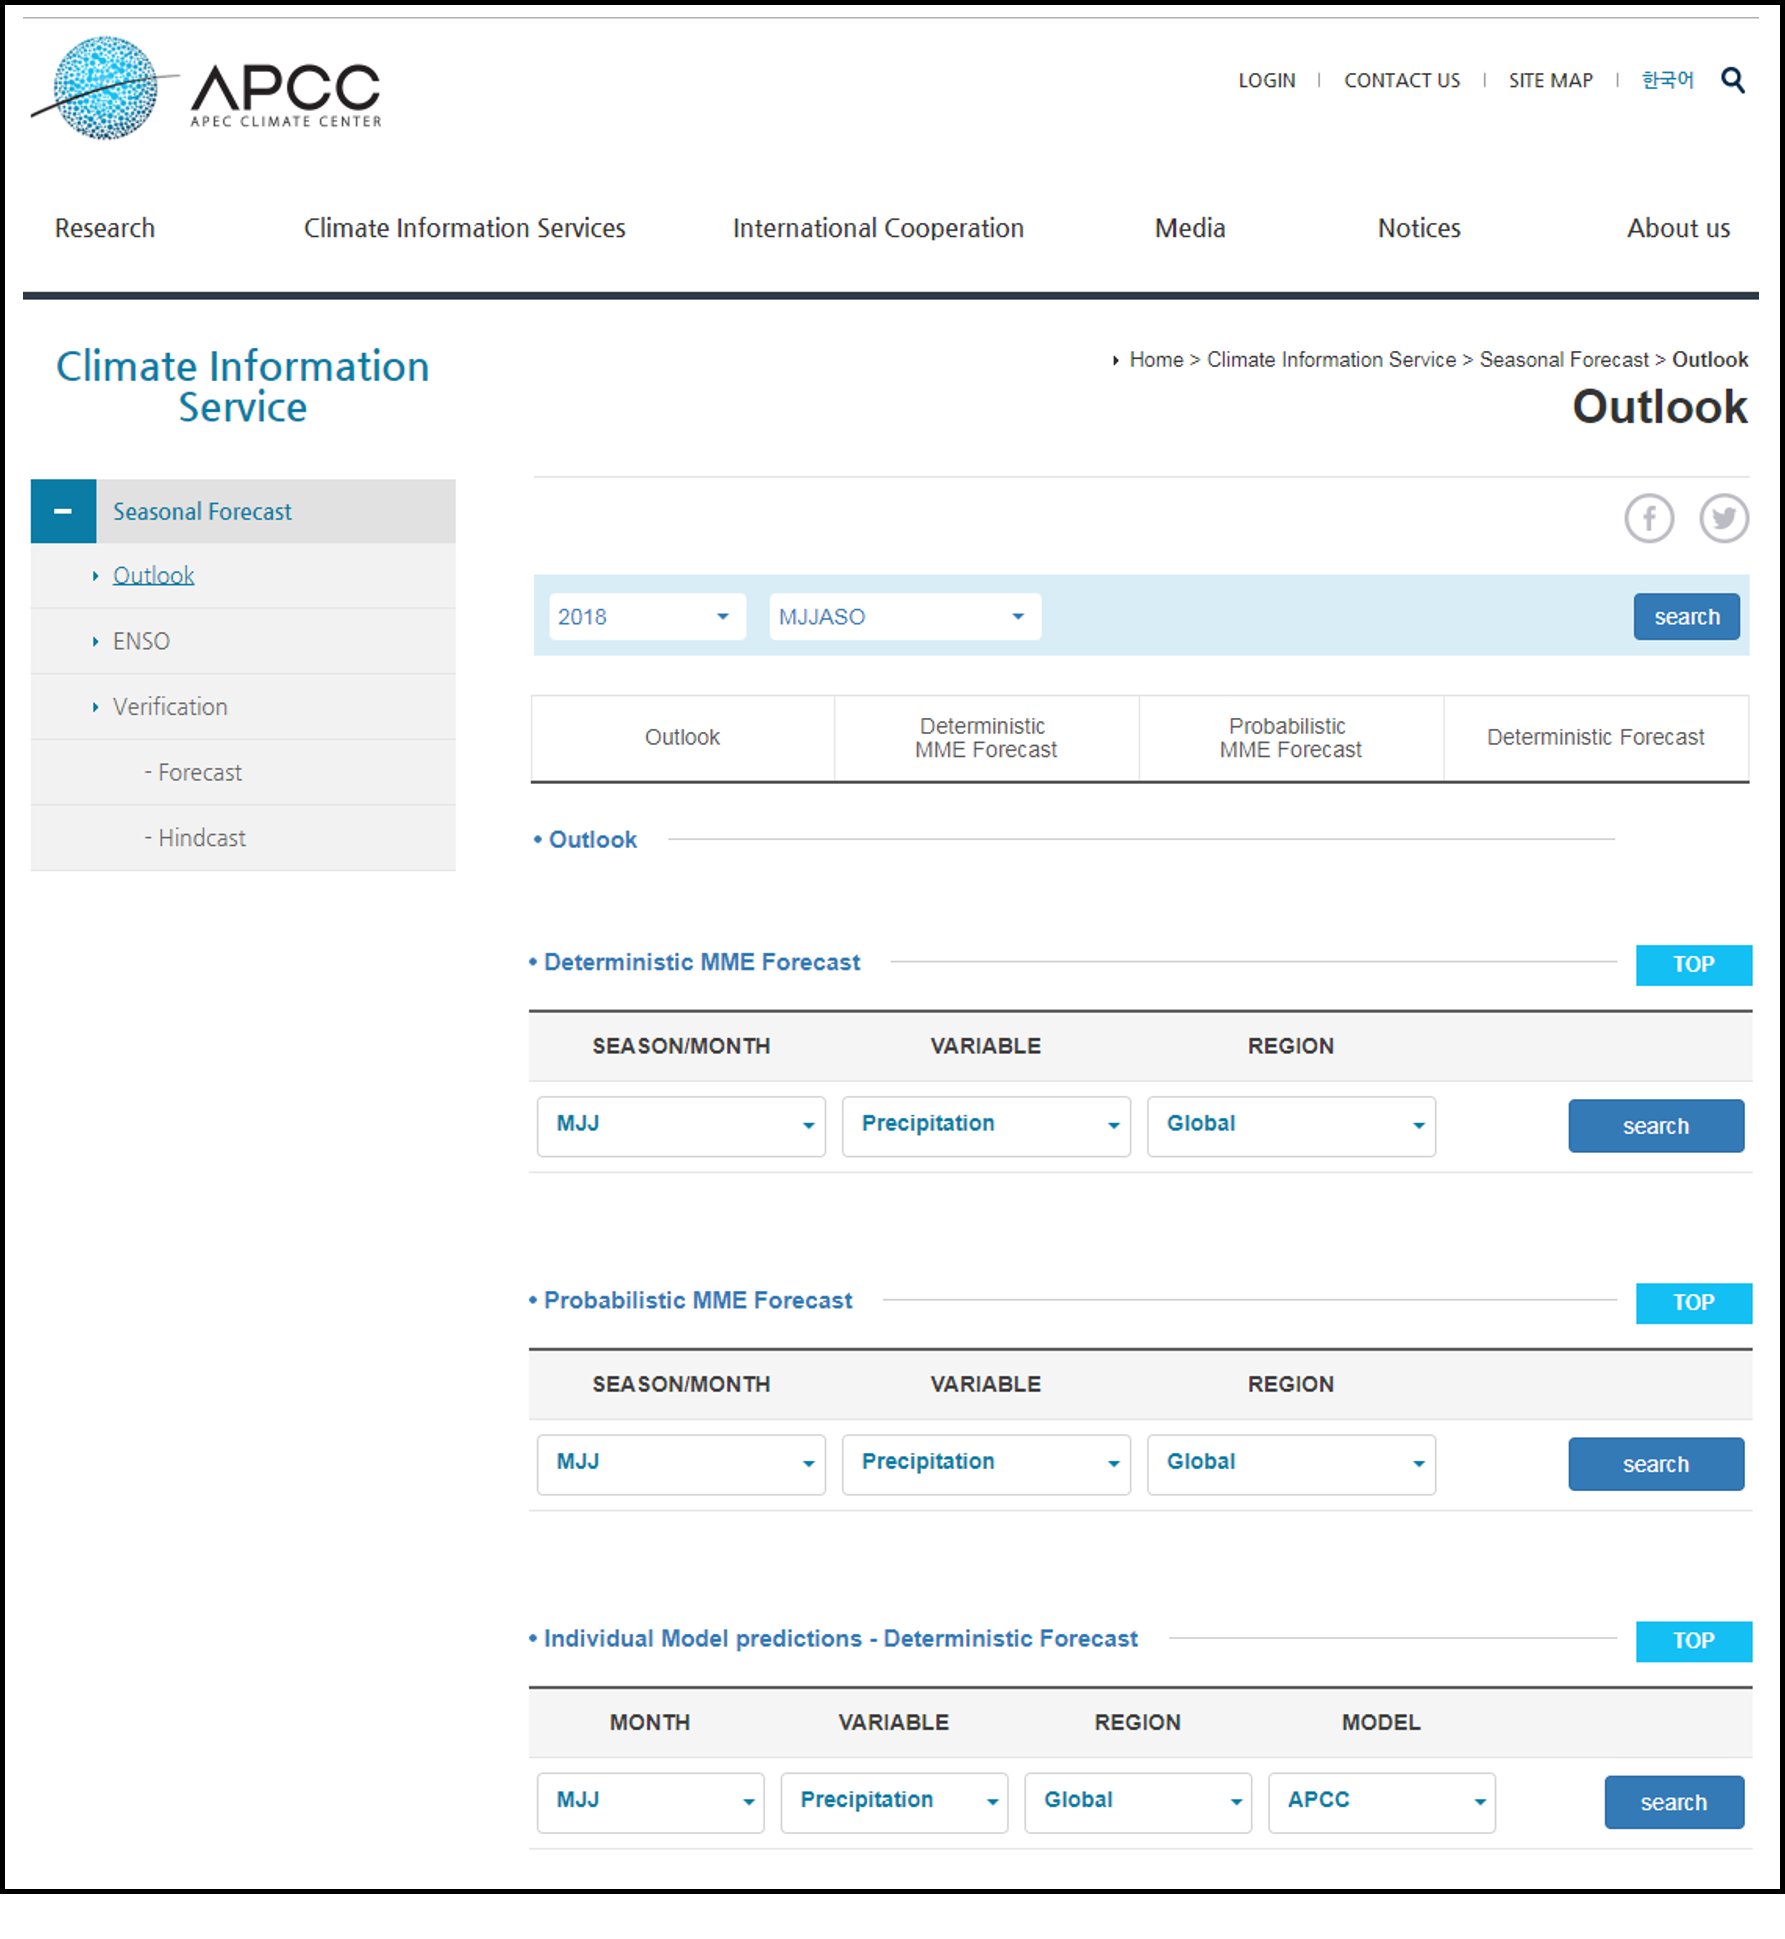
Task: Click TOP beside Probabilistic MME Forecast
Action: tap(1693, 1303)
